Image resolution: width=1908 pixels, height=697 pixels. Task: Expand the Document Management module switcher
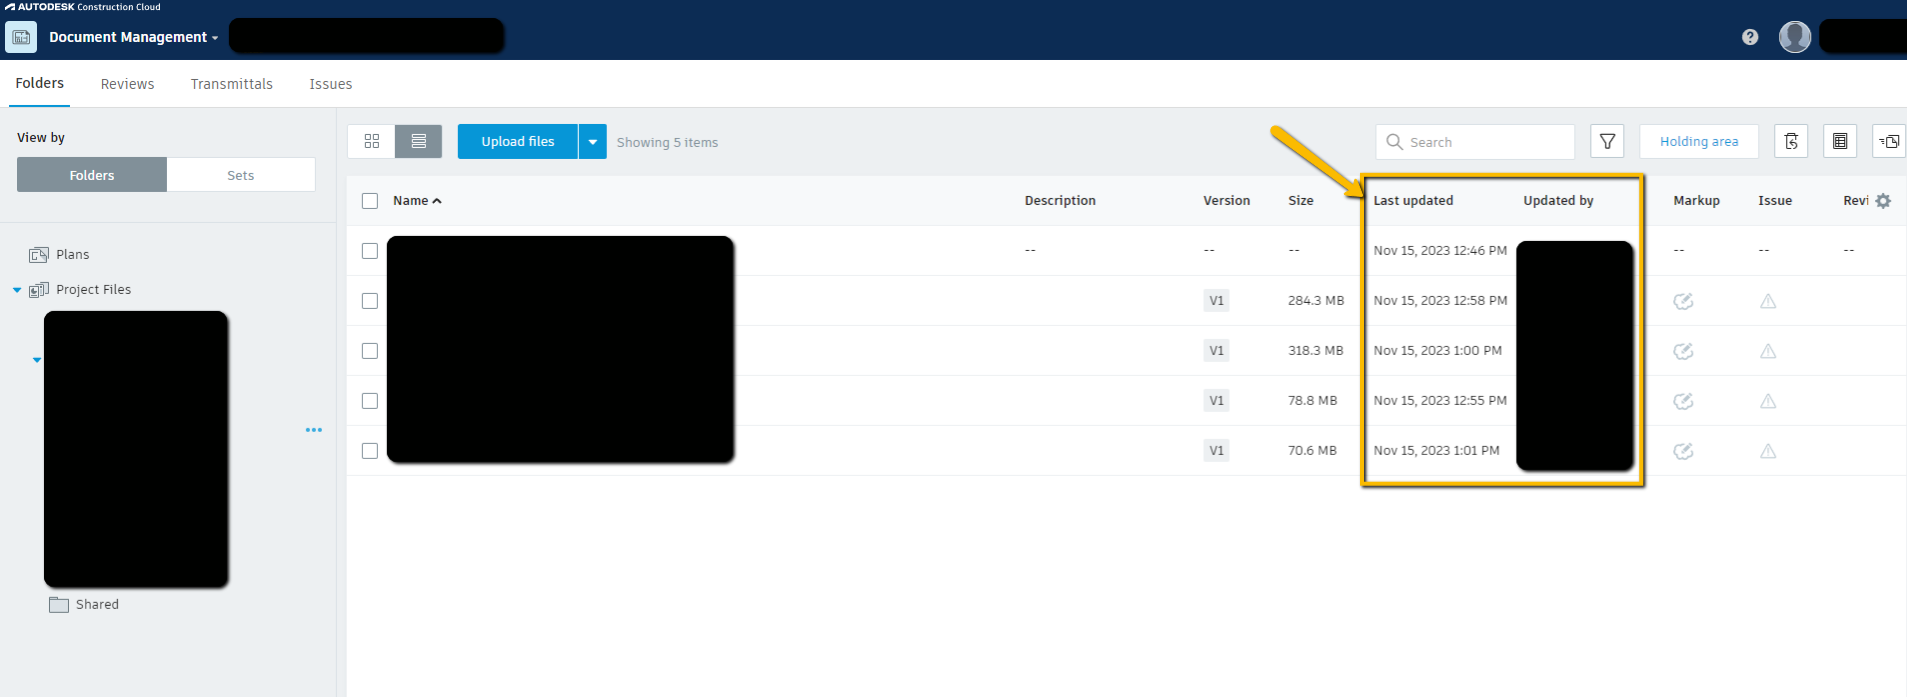(134, 37)
